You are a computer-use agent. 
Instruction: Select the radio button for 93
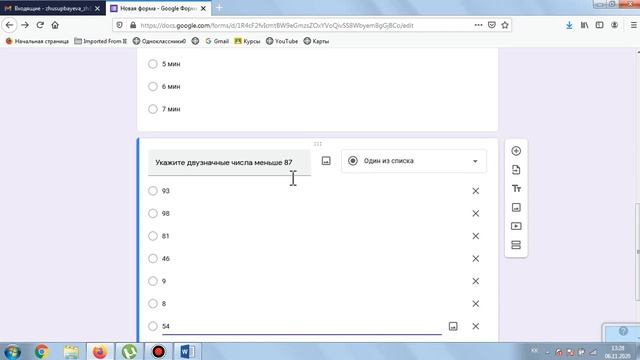153,191
